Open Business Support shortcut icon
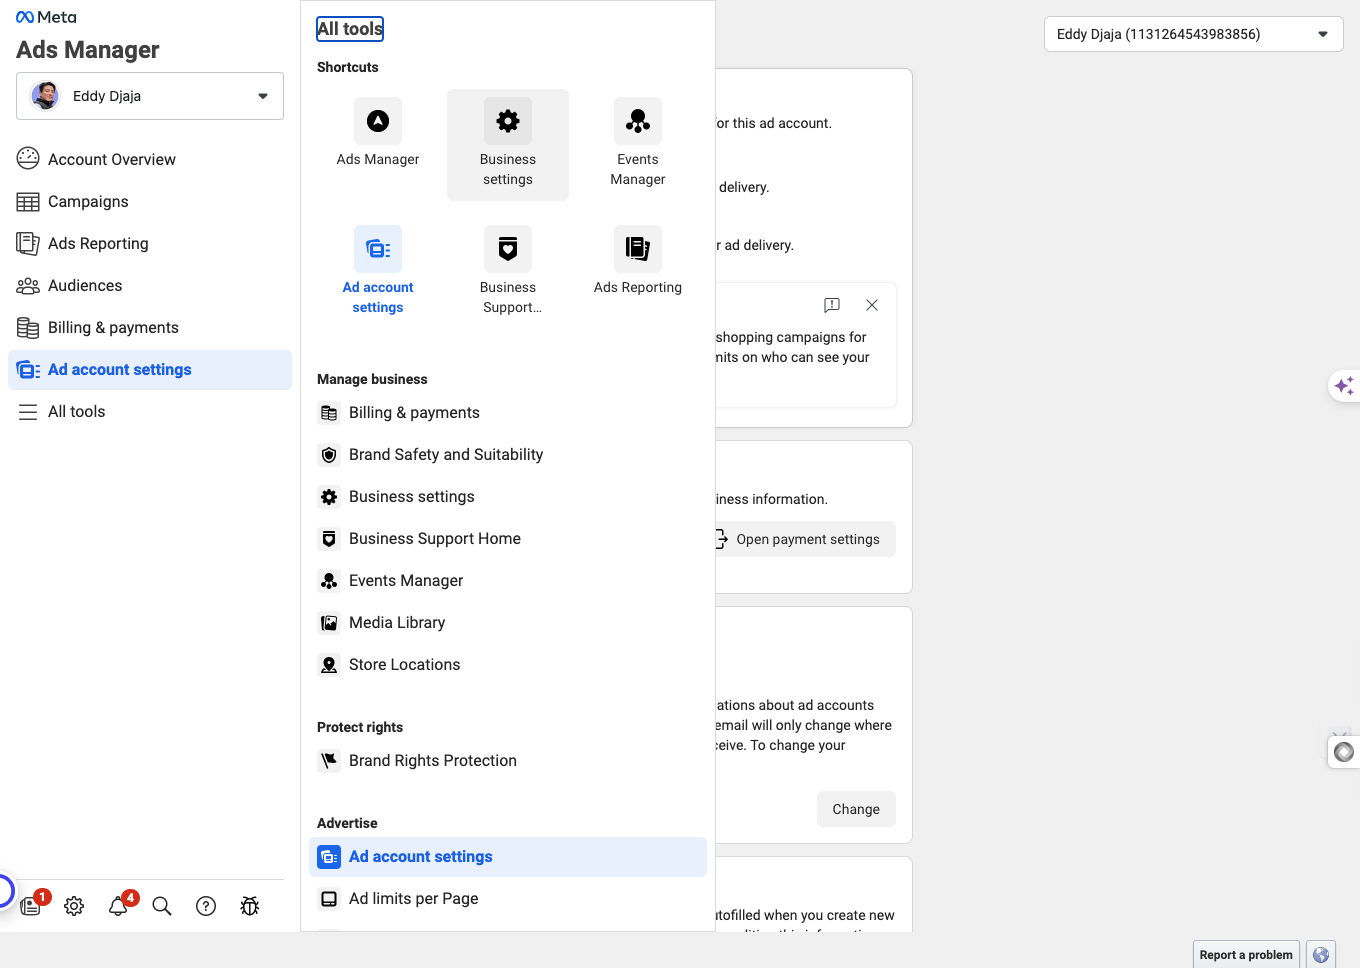Image resolution: width=1360 pixels, height=968 pixels. pos(508,249)
